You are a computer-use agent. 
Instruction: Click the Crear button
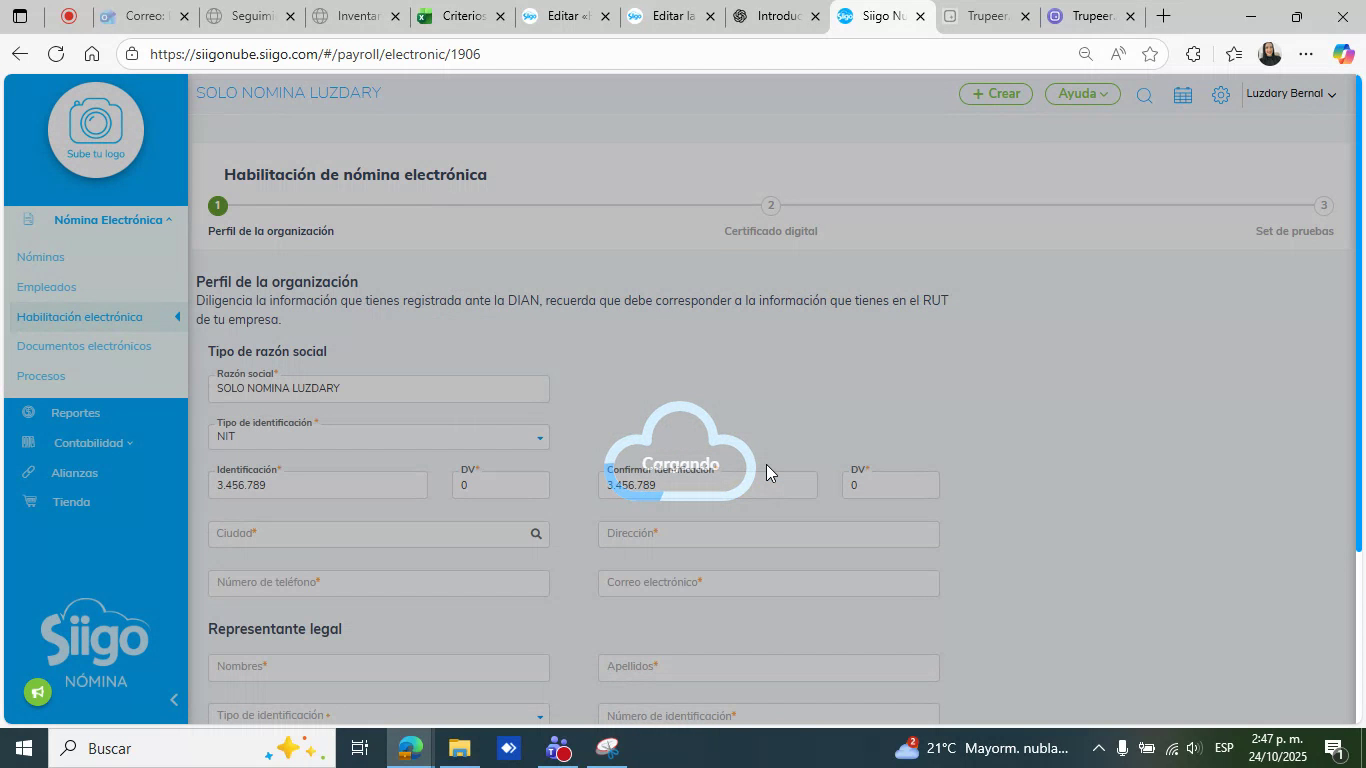pyautogui.click(x=996, y=94)
